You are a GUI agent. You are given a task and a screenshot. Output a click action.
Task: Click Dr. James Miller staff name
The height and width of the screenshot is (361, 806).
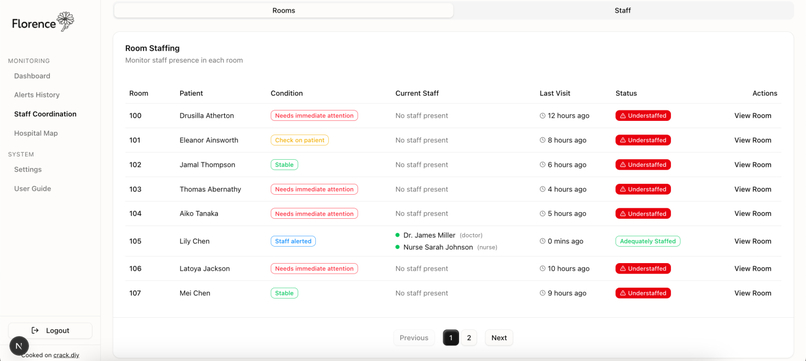(x=429, y=235)
